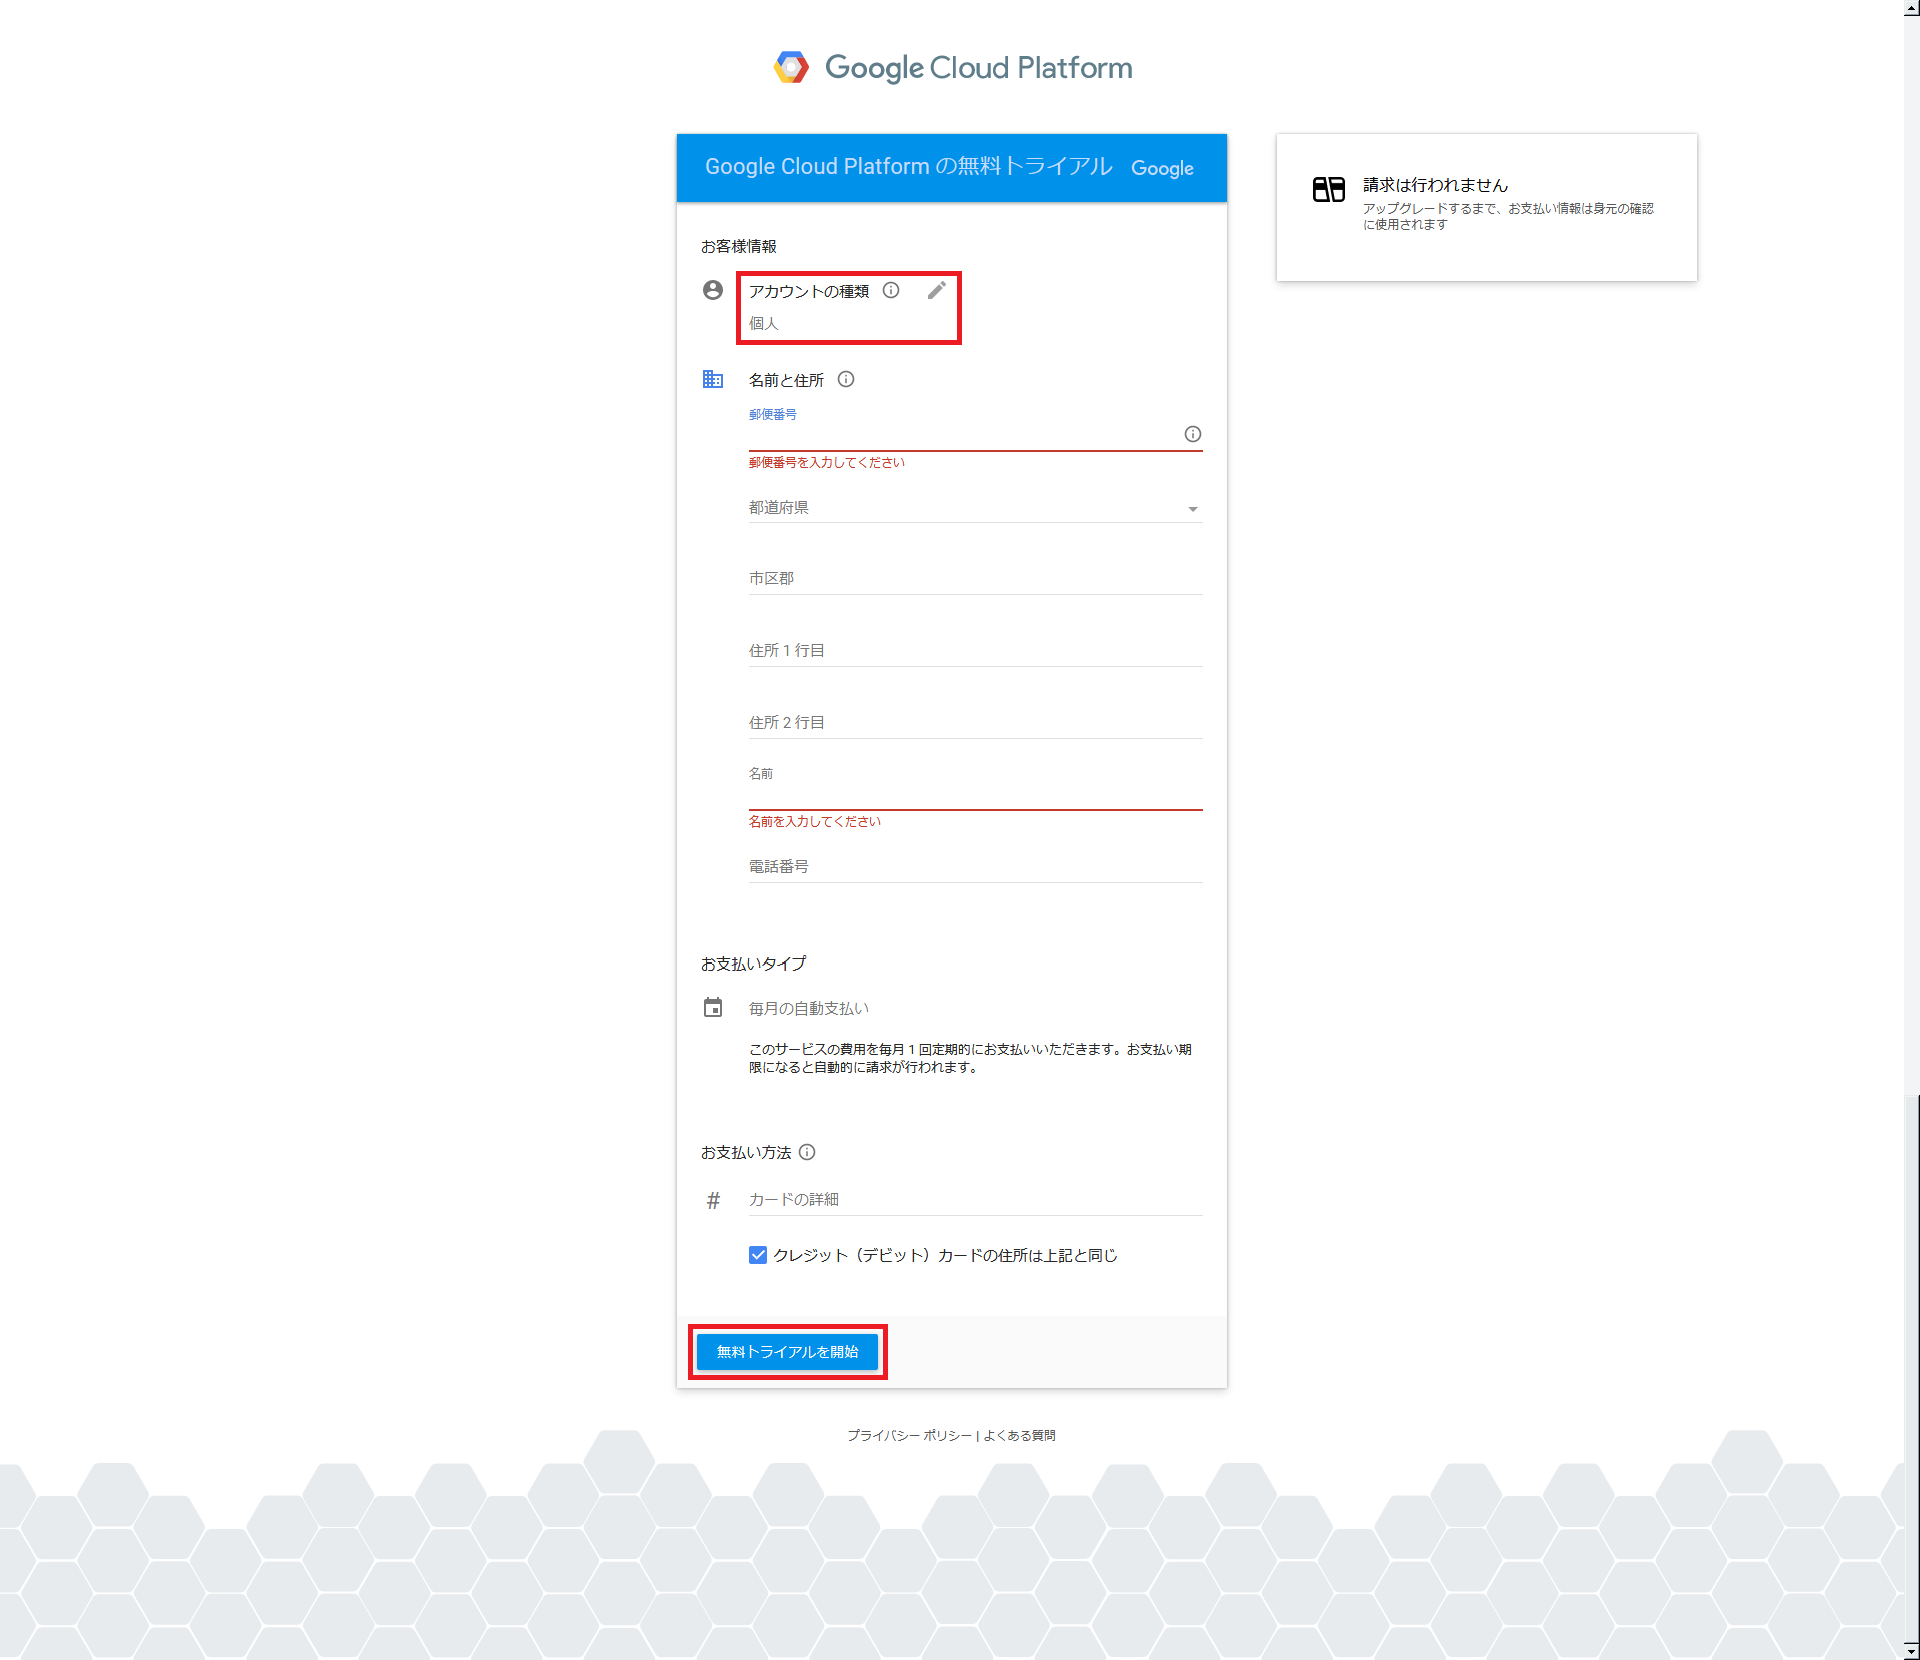Click the 名前を入力してください error message
1920x1660 pixels.
point(815,821)
